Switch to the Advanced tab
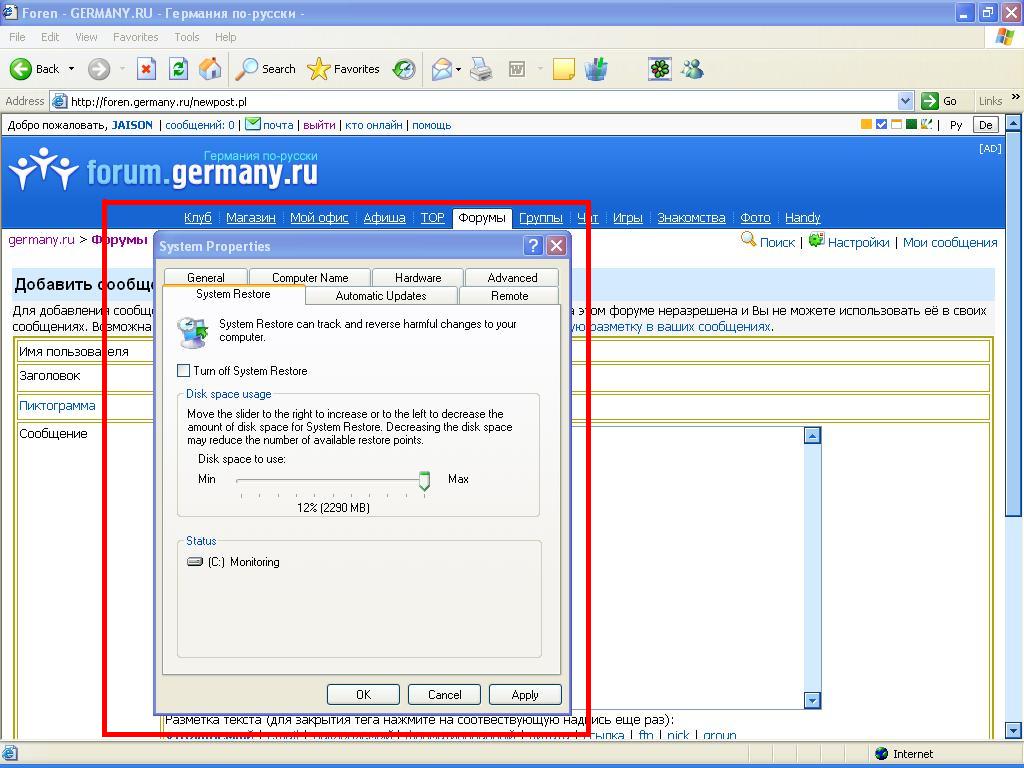This screenshot has height=768, width=1024. (512, 277)
